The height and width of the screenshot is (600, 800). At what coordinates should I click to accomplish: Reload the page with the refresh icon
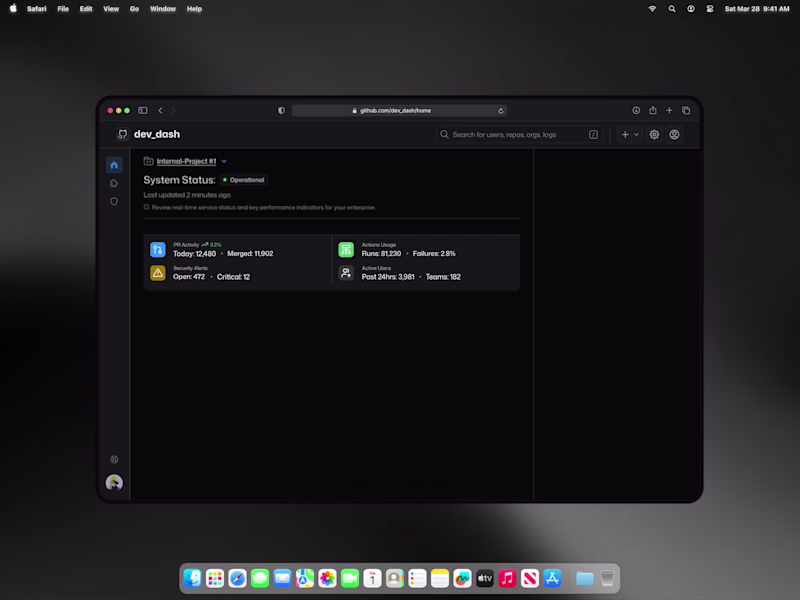[501, 111]
